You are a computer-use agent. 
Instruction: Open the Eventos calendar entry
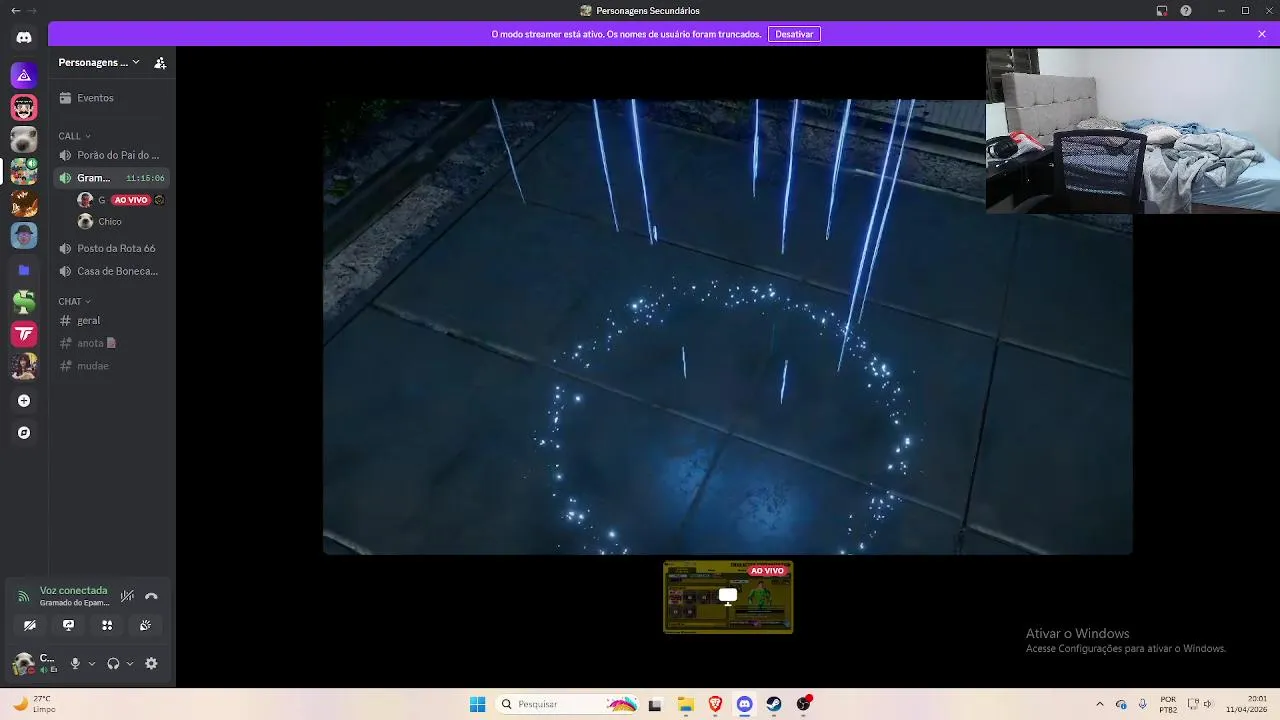pos(112,98)
